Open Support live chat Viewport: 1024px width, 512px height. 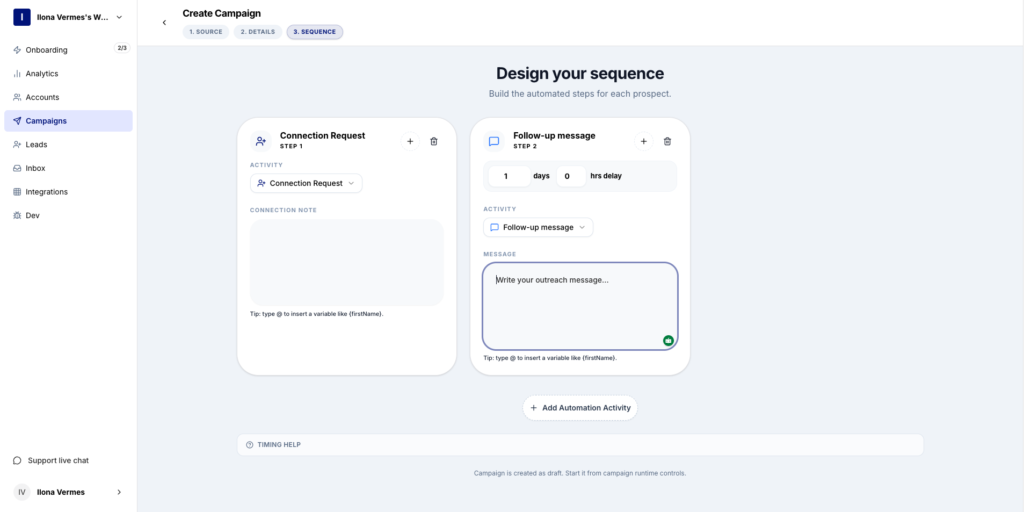(58, 460)
